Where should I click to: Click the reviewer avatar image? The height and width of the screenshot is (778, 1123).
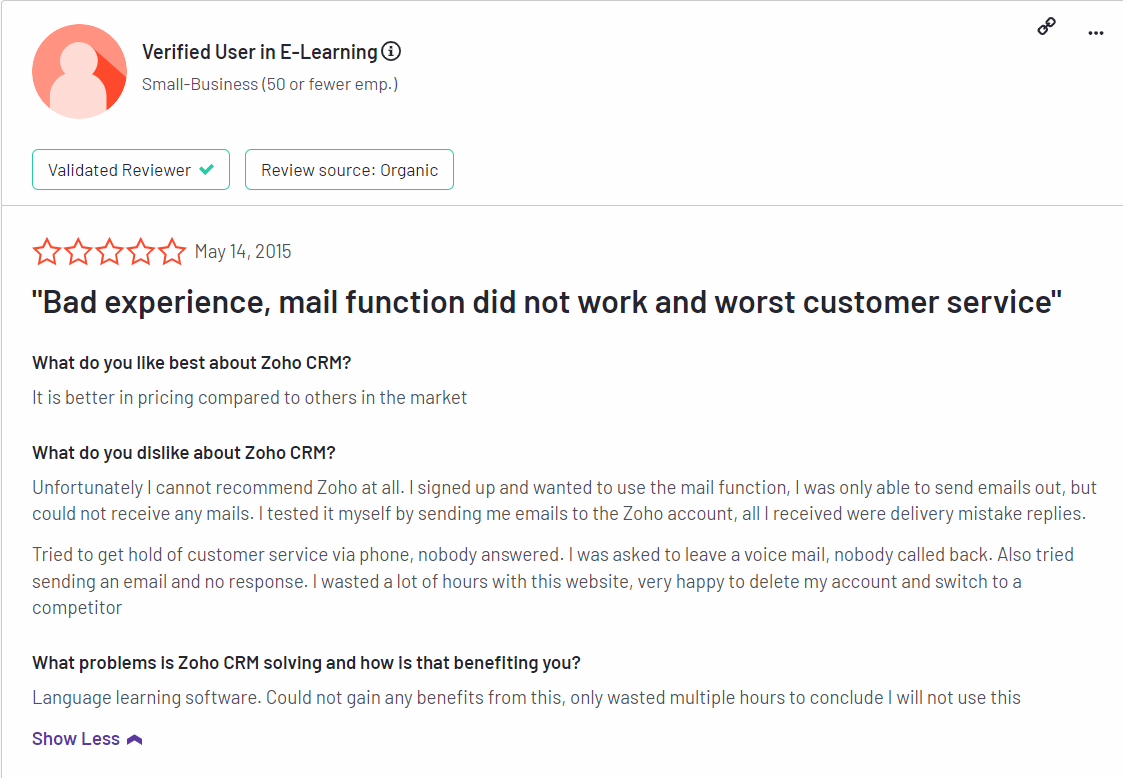tap(79, 72)
